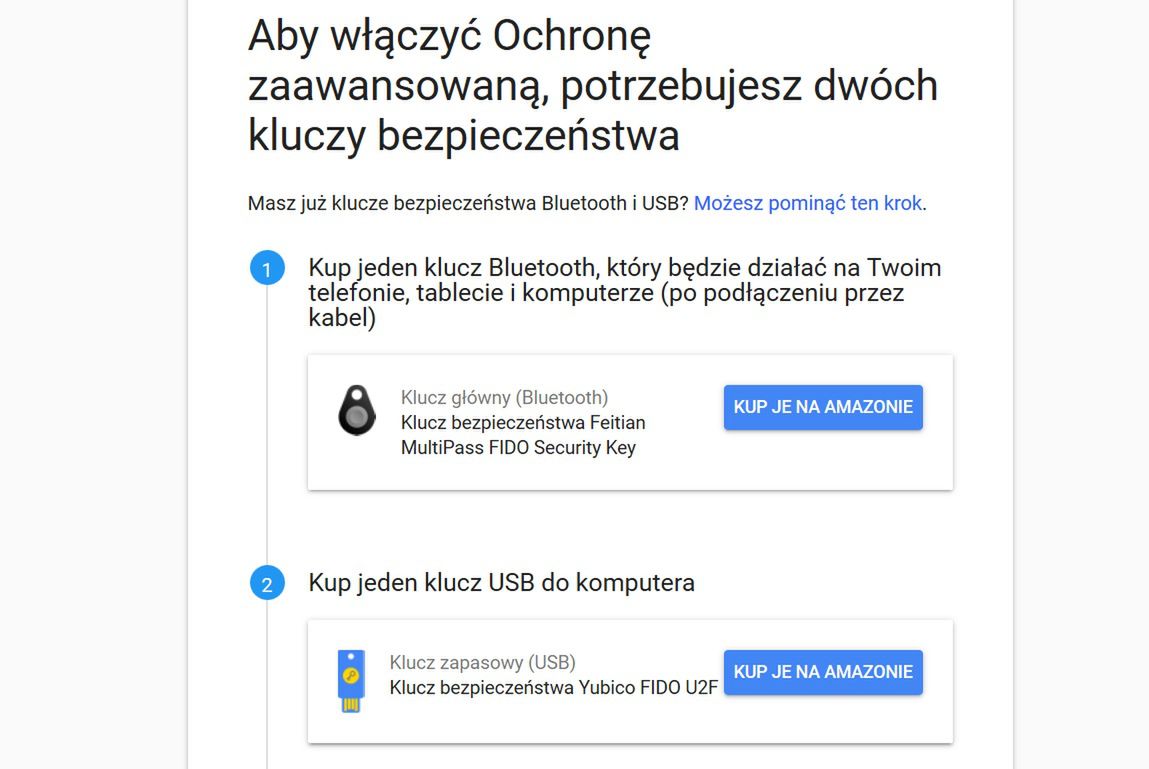
Task: Click the gray margin left of the page
Action: (x=92, y=400)
